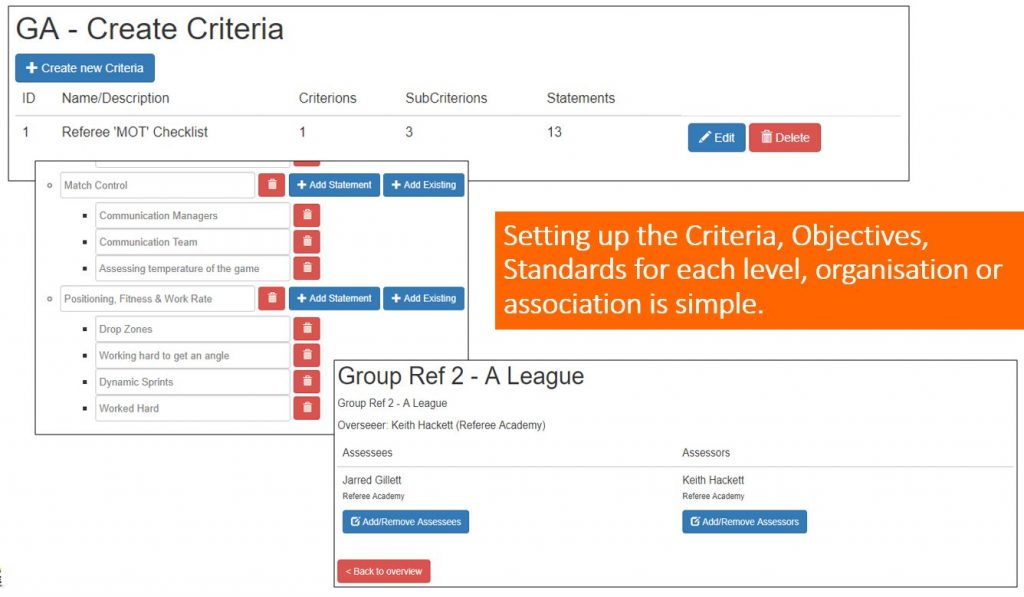Image resolution: width=1024 pixels, height=597 pixels.
Task: Remove the Worked Hard statement
Action: coord(306,408)
